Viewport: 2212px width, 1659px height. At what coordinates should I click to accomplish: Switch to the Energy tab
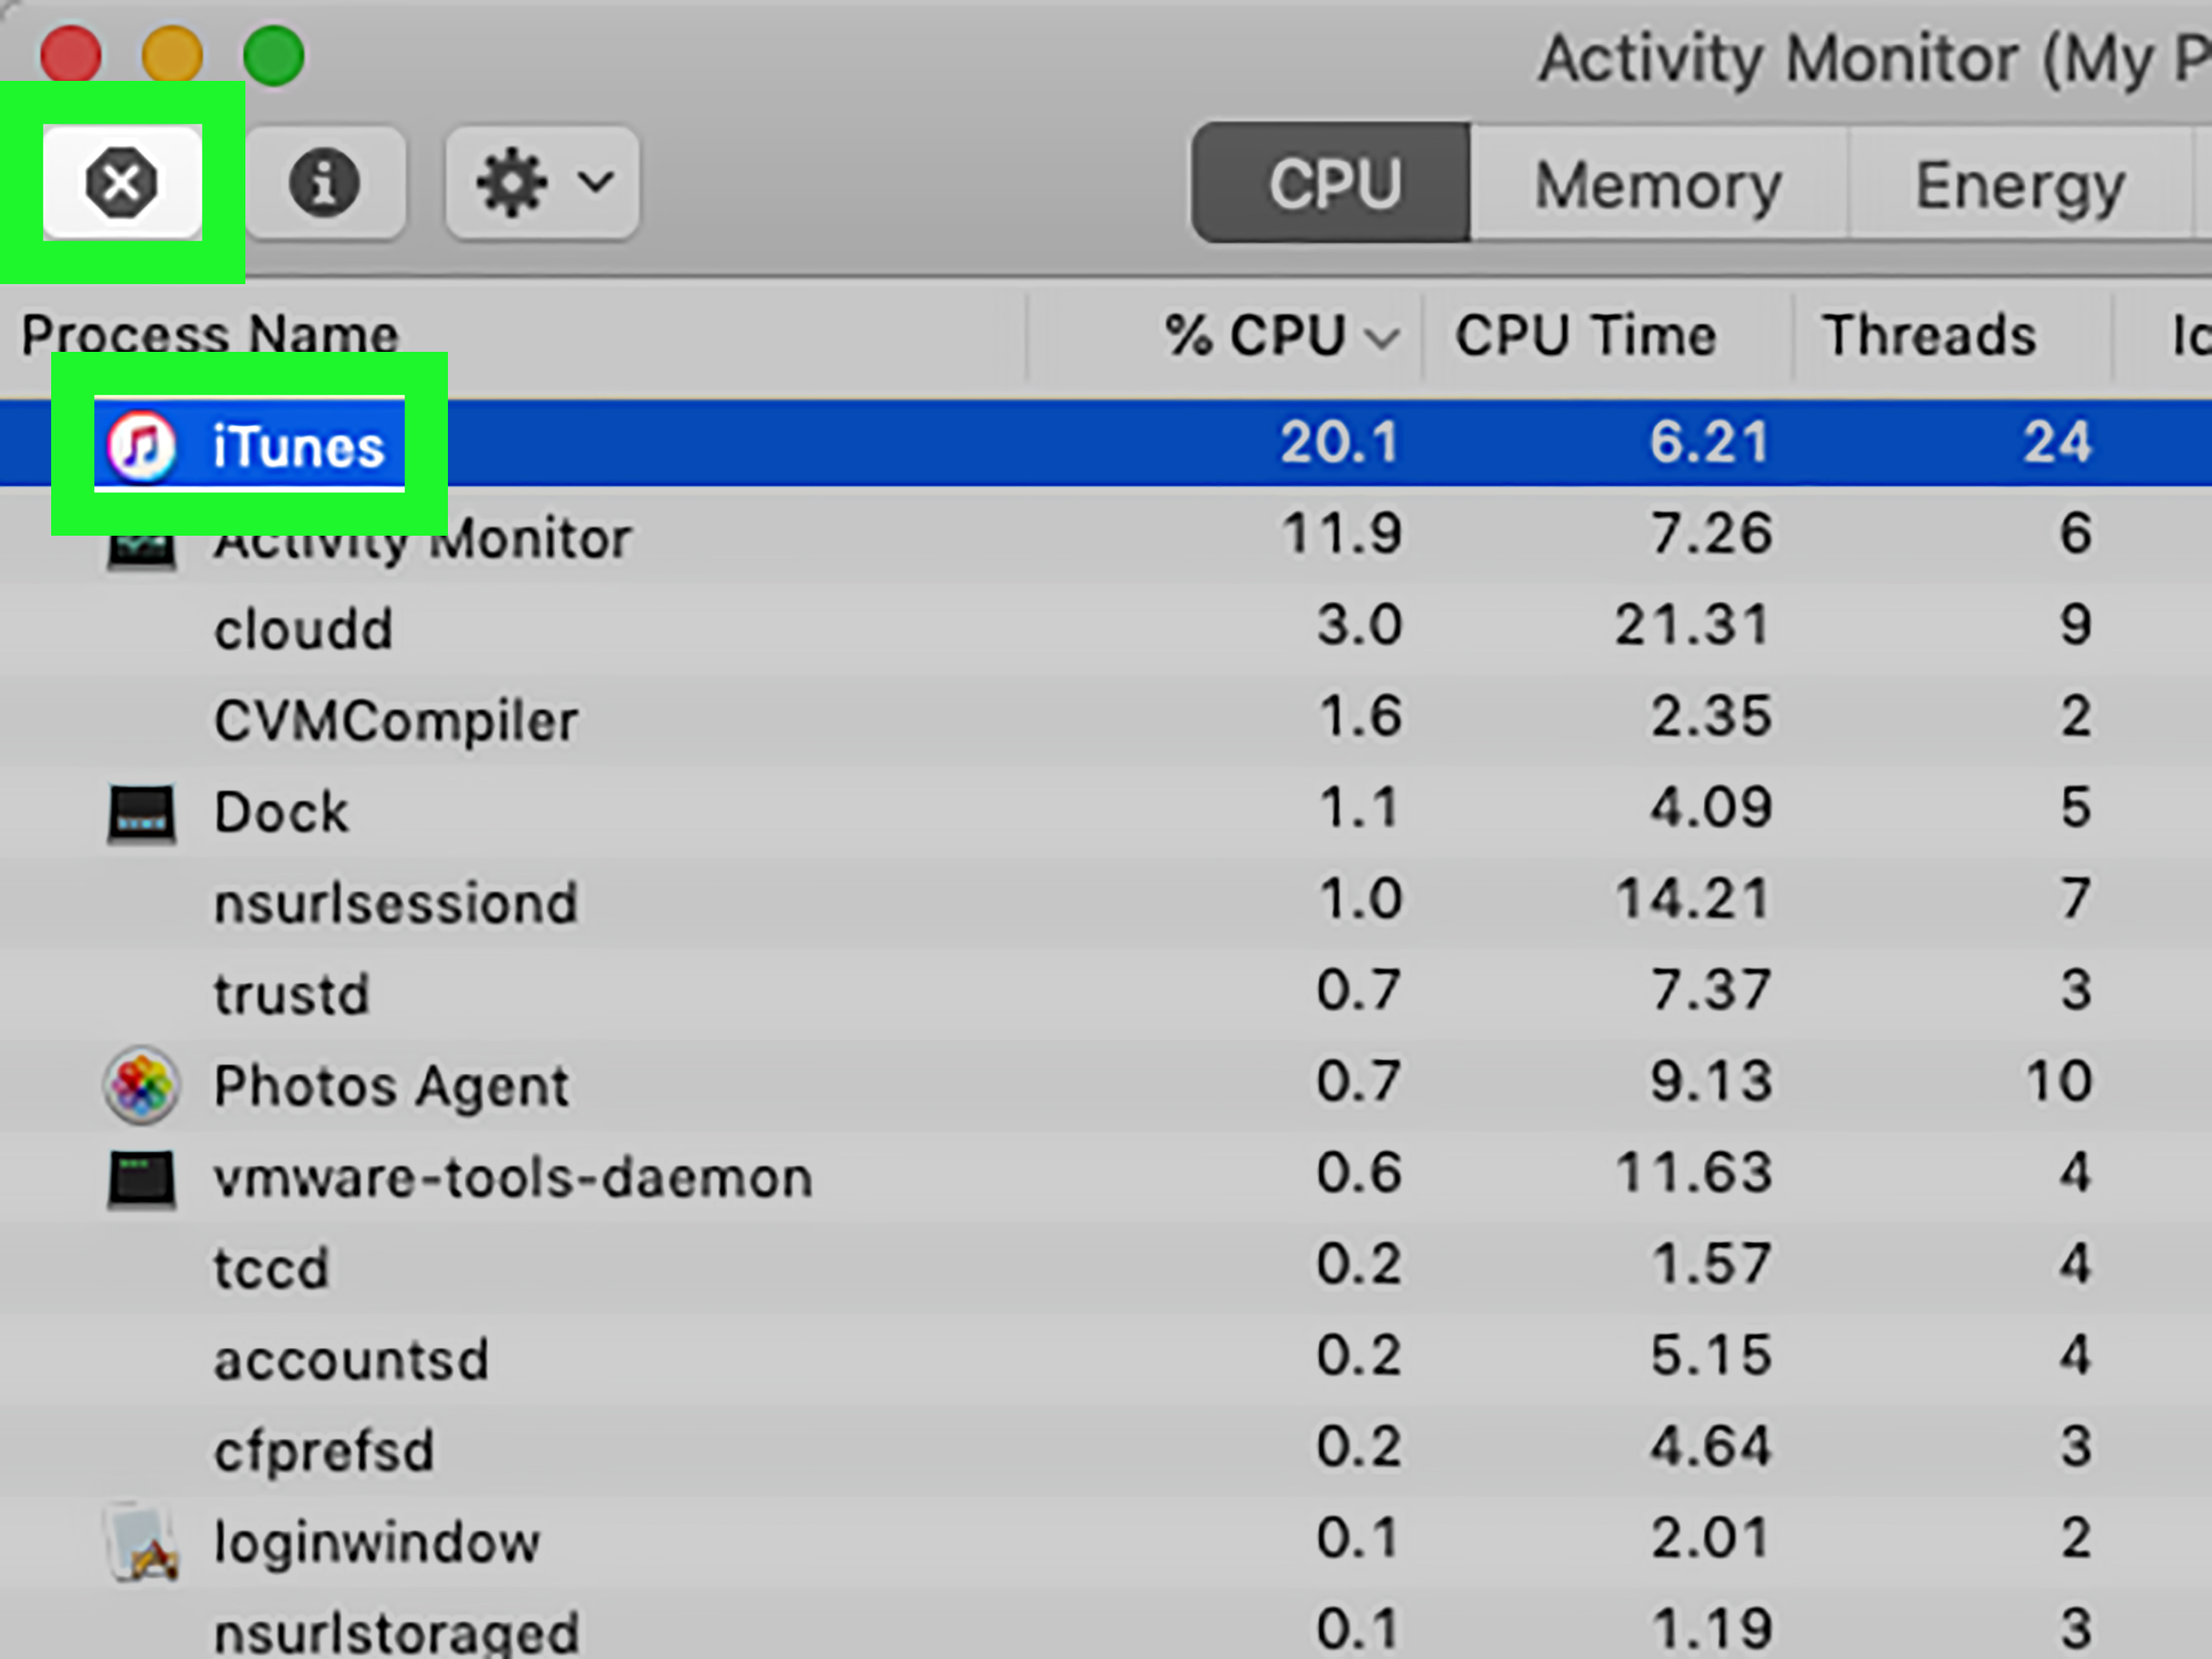2020,184
